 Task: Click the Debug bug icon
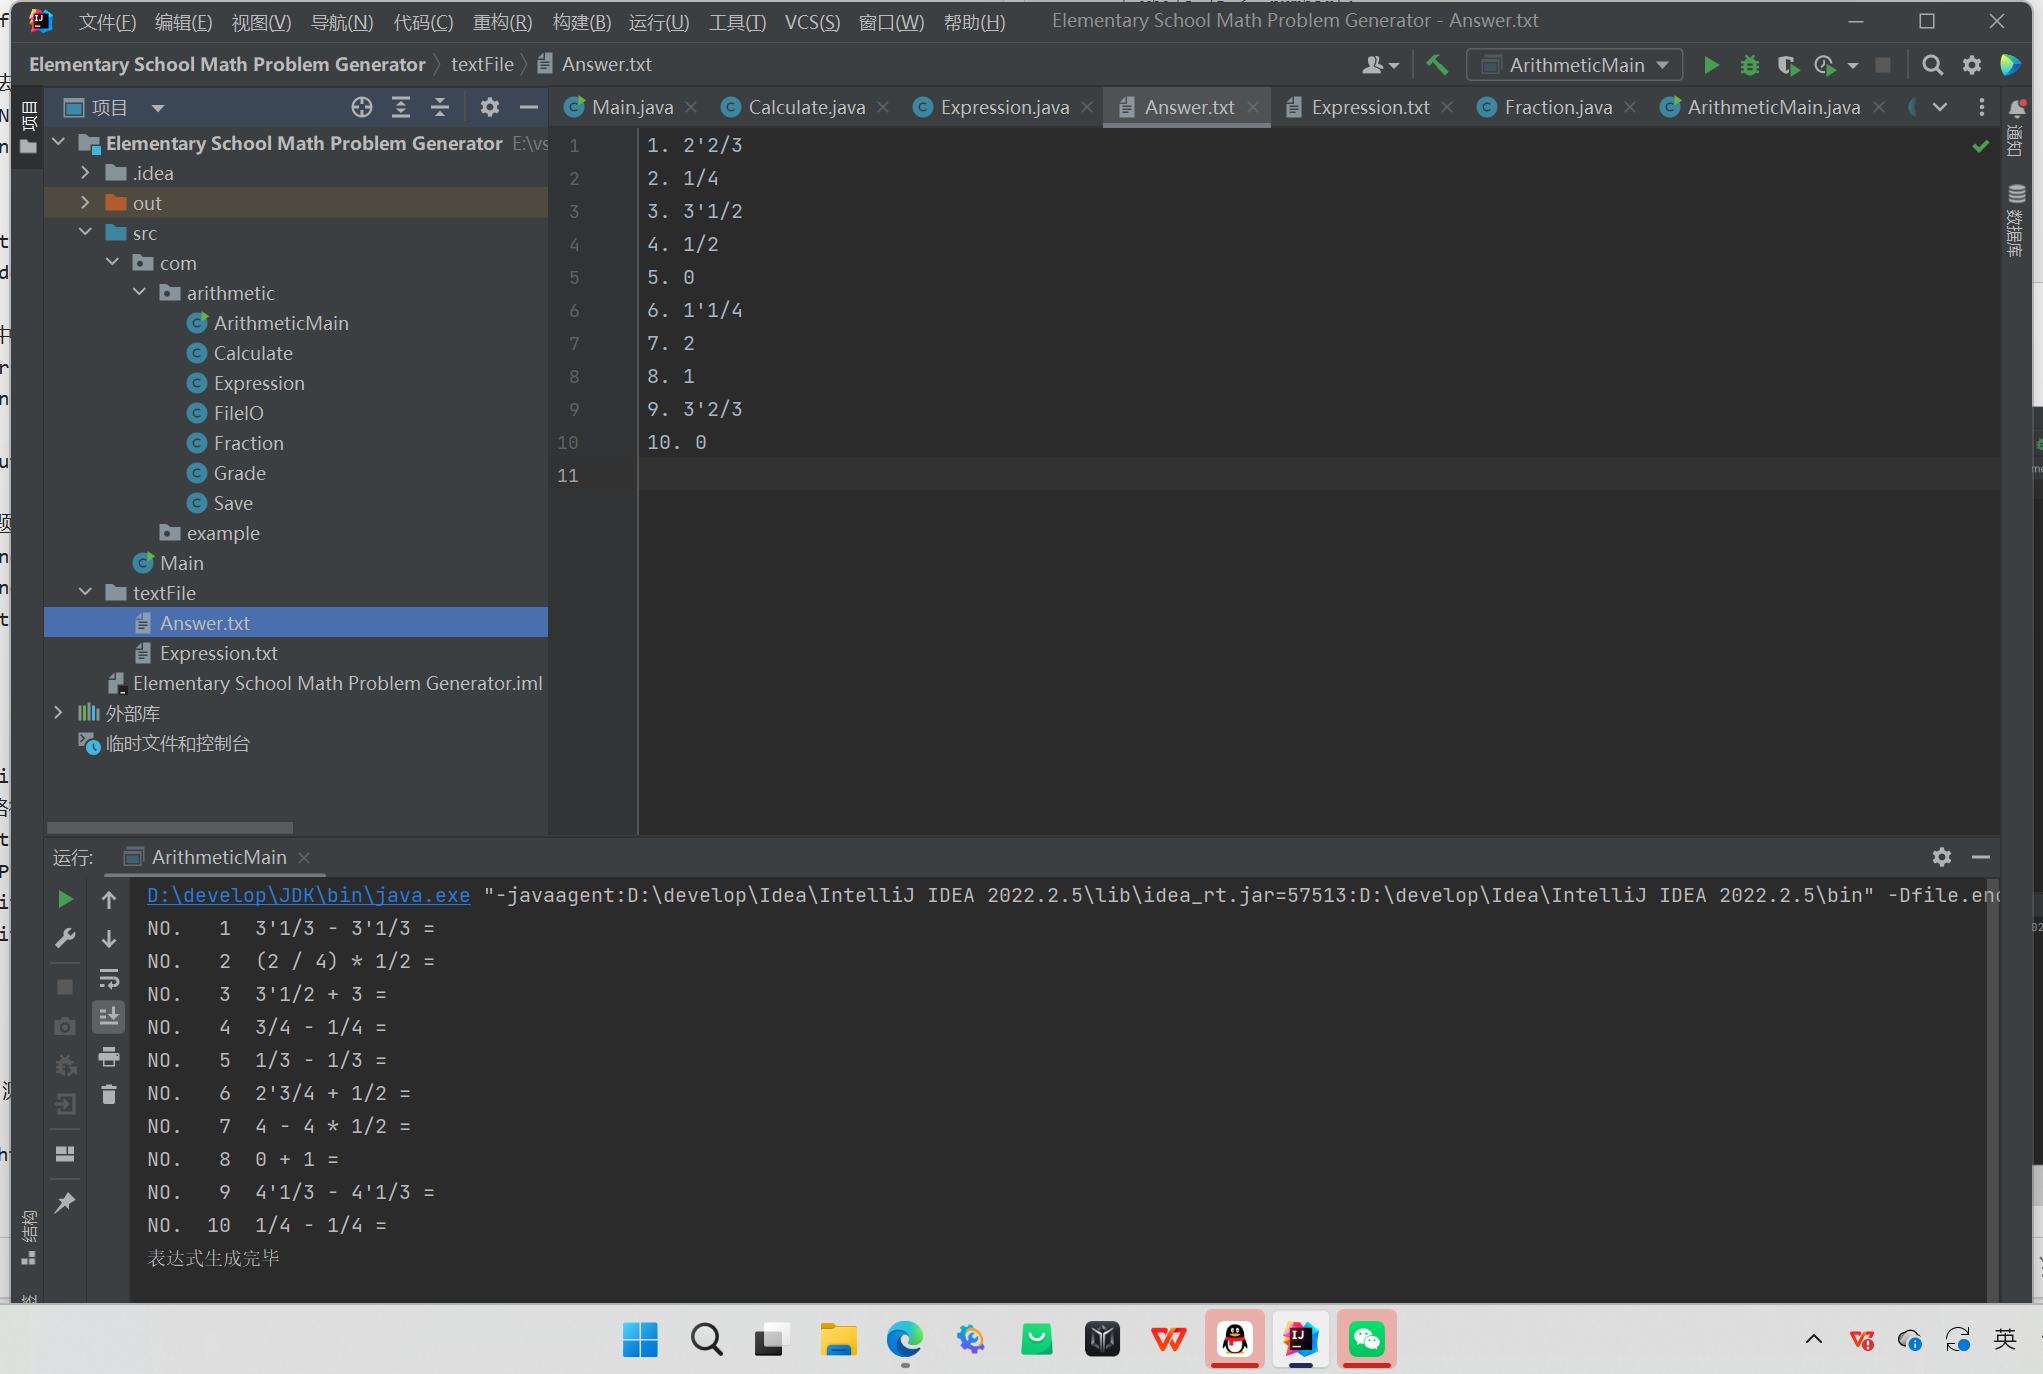(x=1749, y=65)
